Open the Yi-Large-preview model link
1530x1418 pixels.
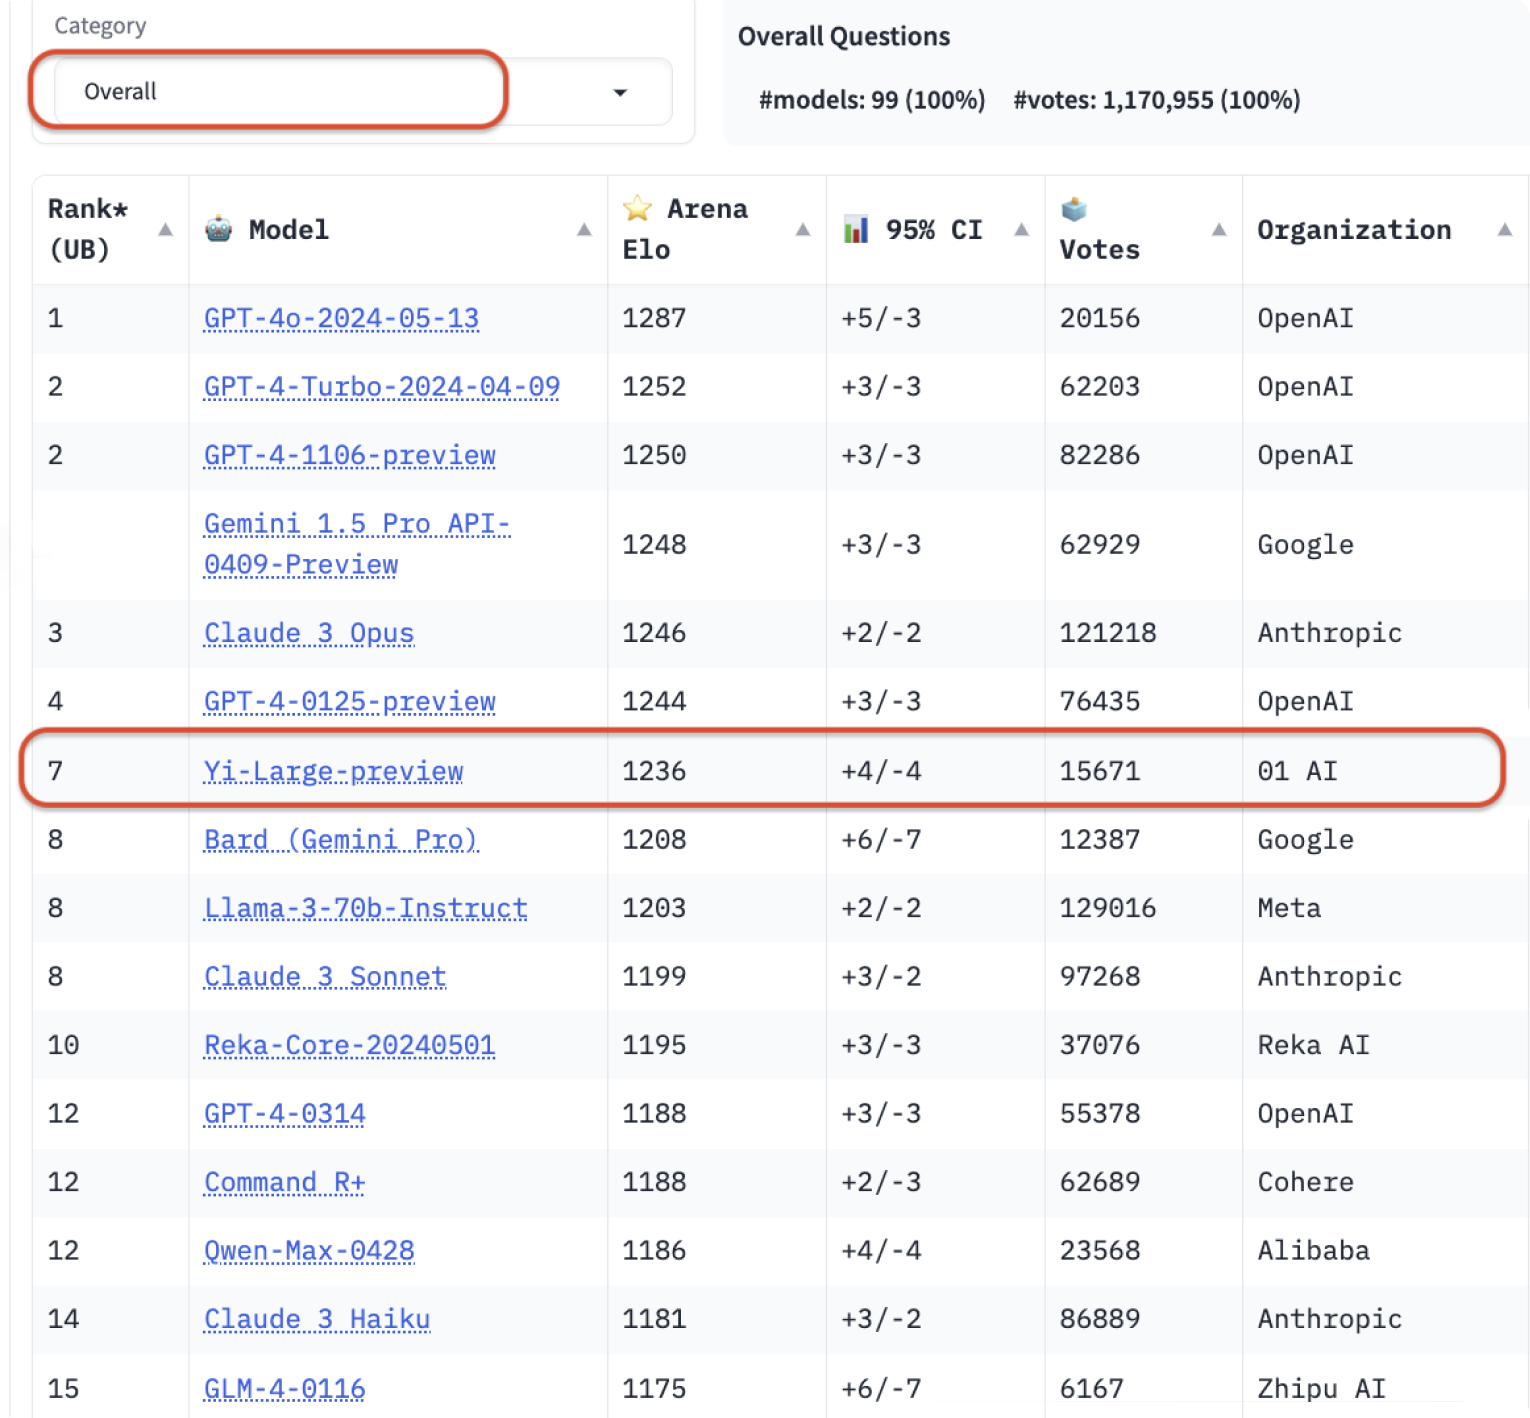click(x=334, y=772)
